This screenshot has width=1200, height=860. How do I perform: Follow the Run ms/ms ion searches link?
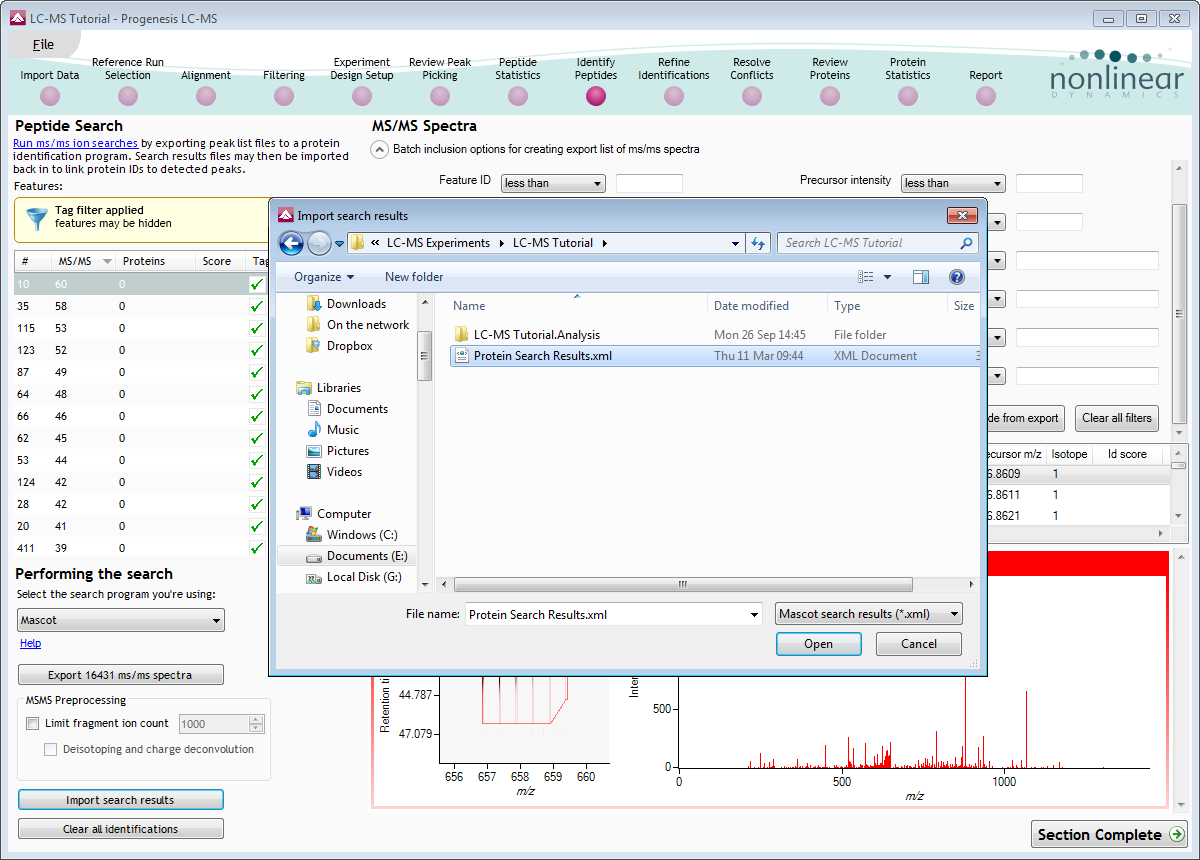click(x=75, y=143)
